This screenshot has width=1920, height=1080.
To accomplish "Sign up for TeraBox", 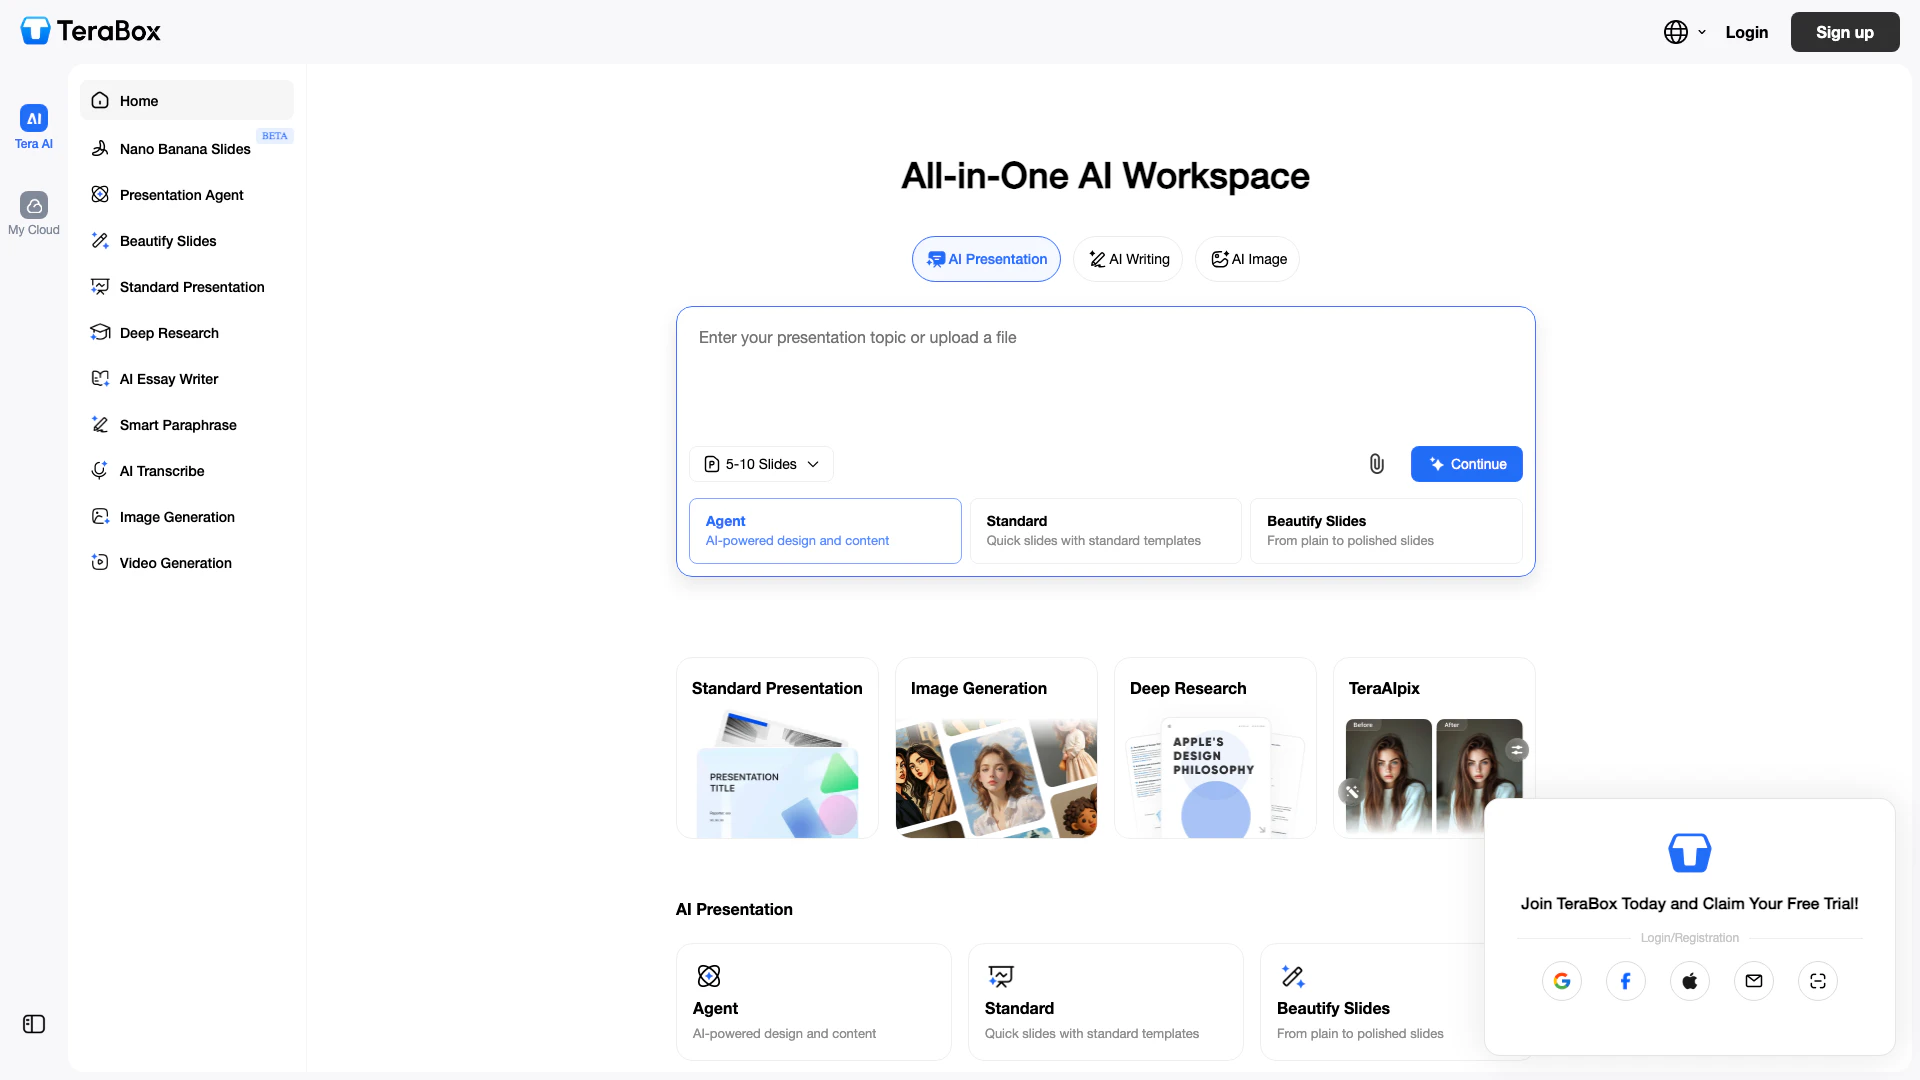I will [1844, 31].
